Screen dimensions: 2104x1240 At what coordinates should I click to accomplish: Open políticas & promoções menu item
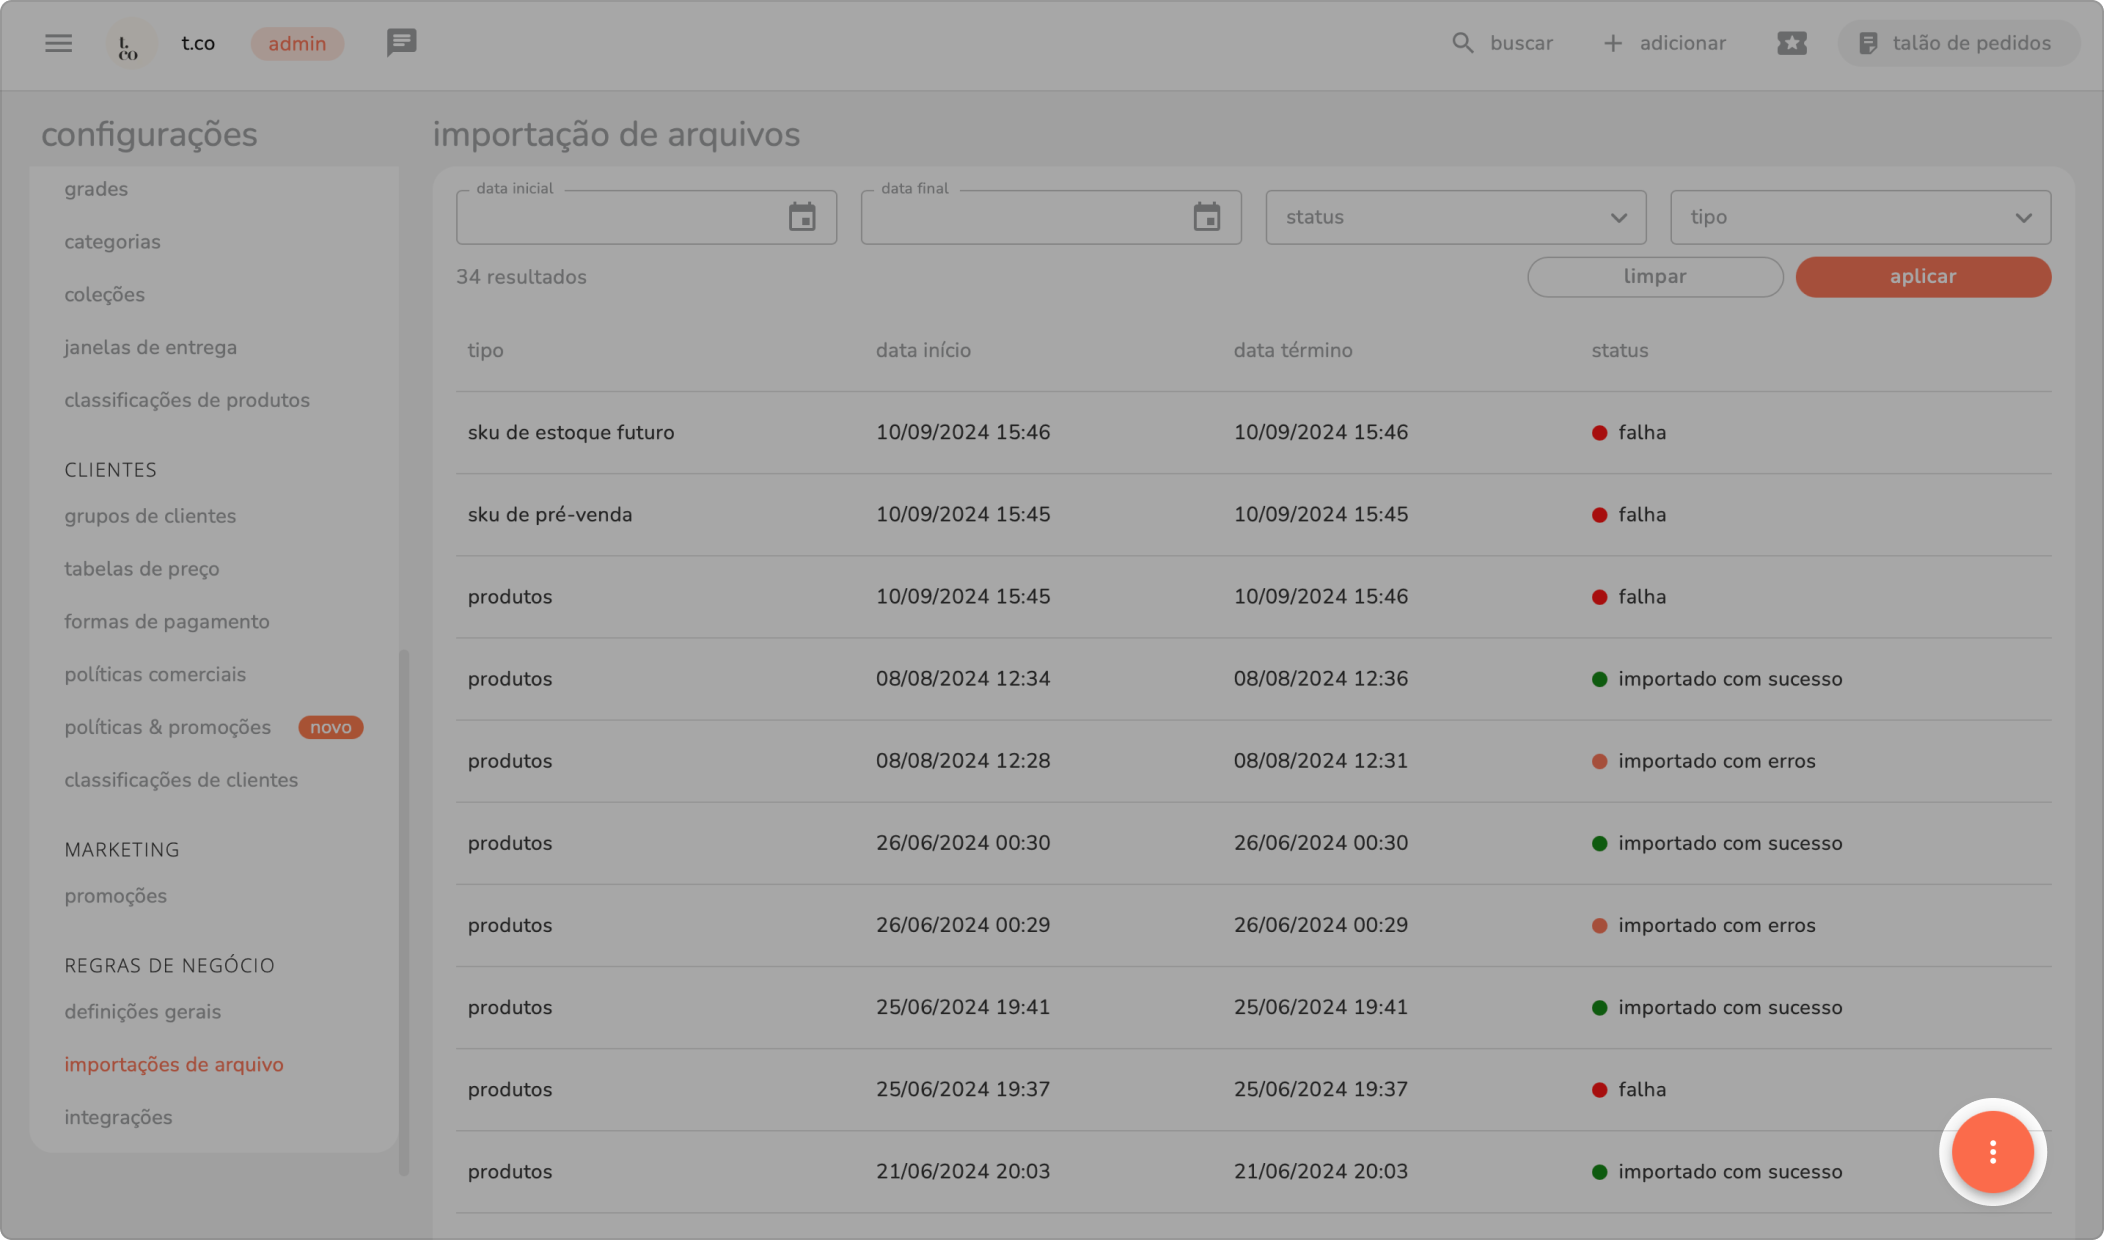[168, 727]
